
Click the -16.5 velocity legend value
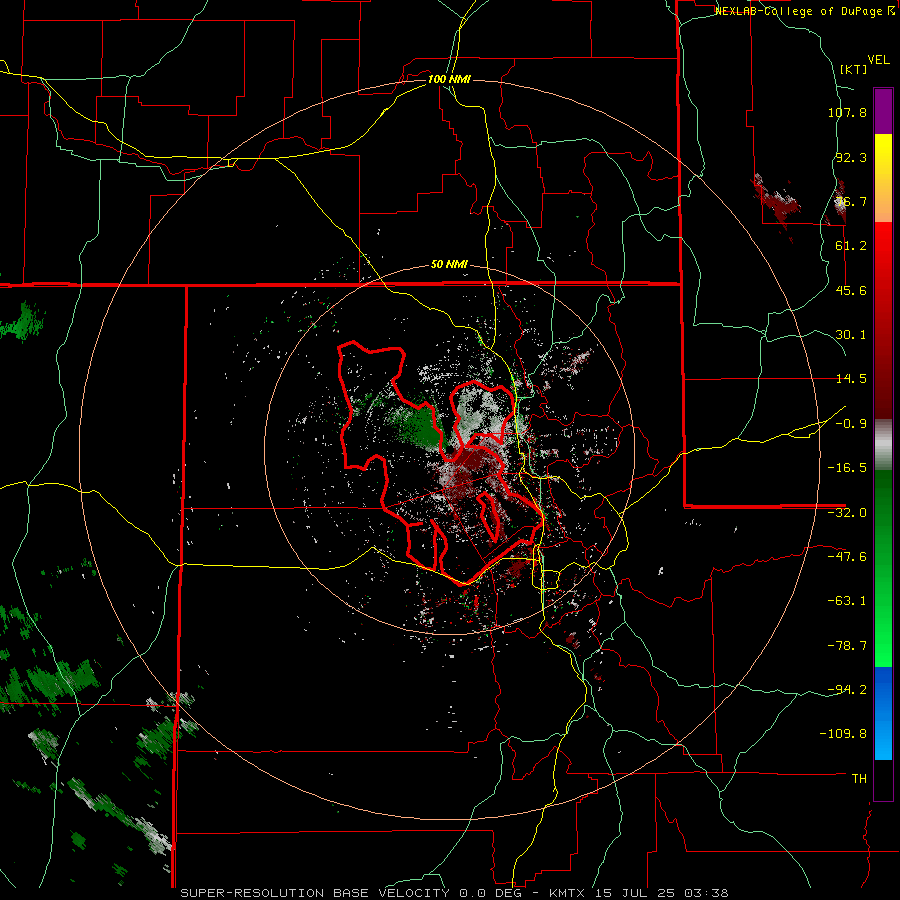tap(847, 468)
